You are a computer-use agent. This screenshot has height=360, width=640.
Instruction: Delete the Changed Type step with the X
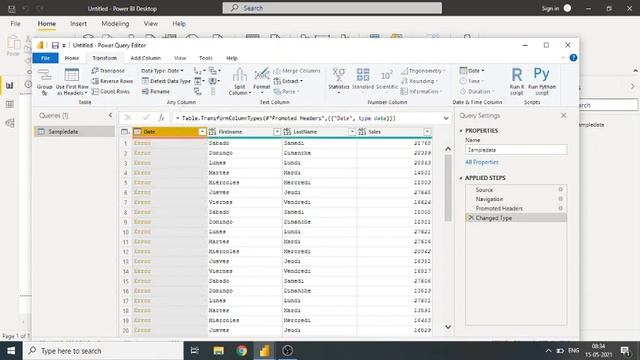(471, 218)
